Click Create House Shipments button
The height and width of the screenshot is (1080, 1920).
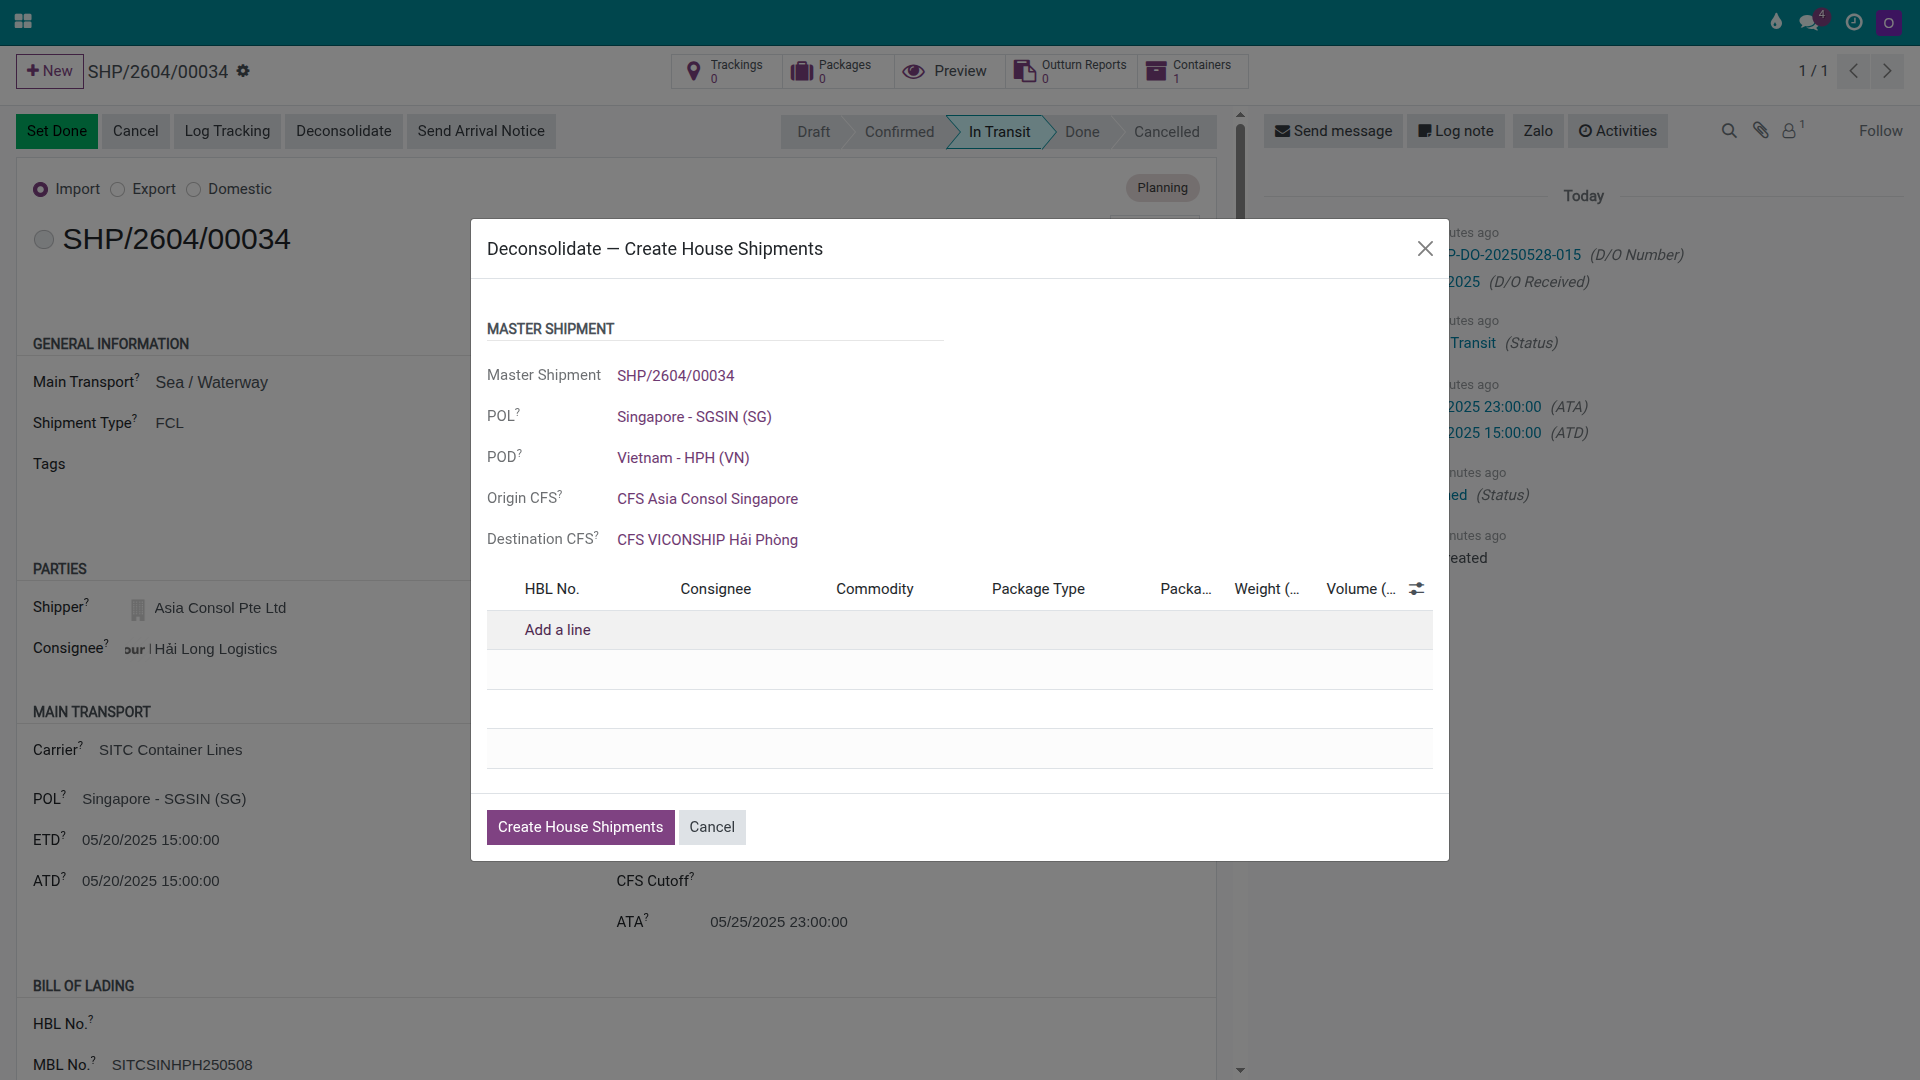pyautogui.click(x=580, y=827)
